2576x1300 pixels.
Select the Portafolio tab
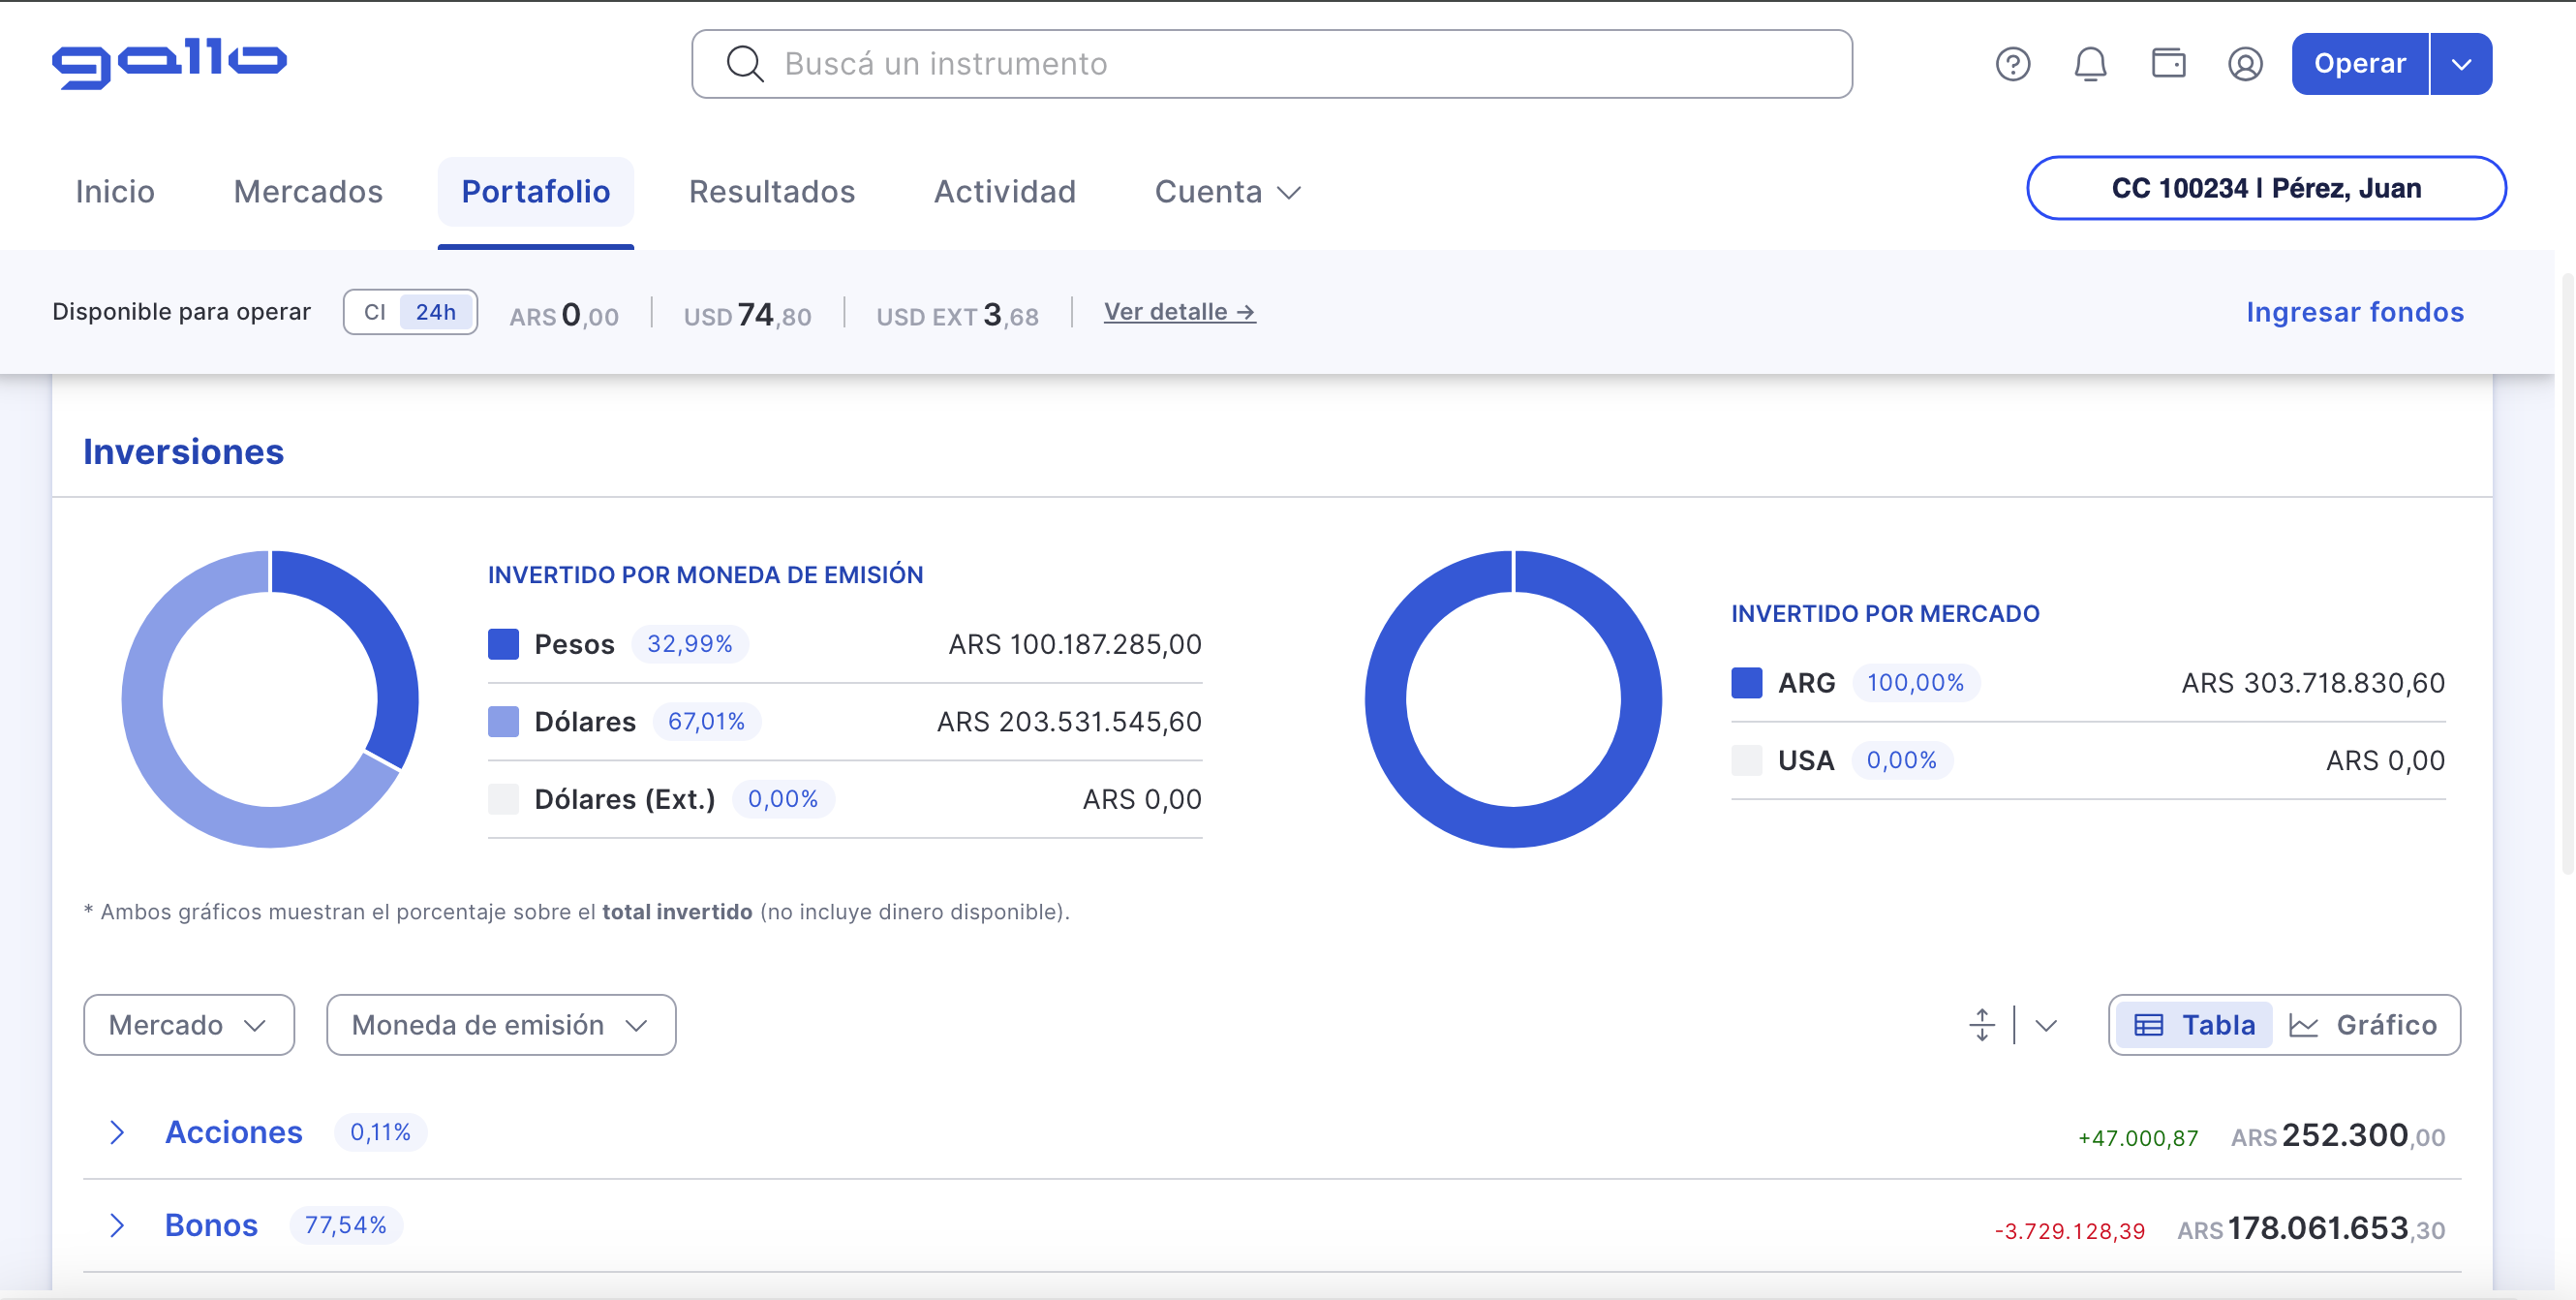[x=536, y=192]
